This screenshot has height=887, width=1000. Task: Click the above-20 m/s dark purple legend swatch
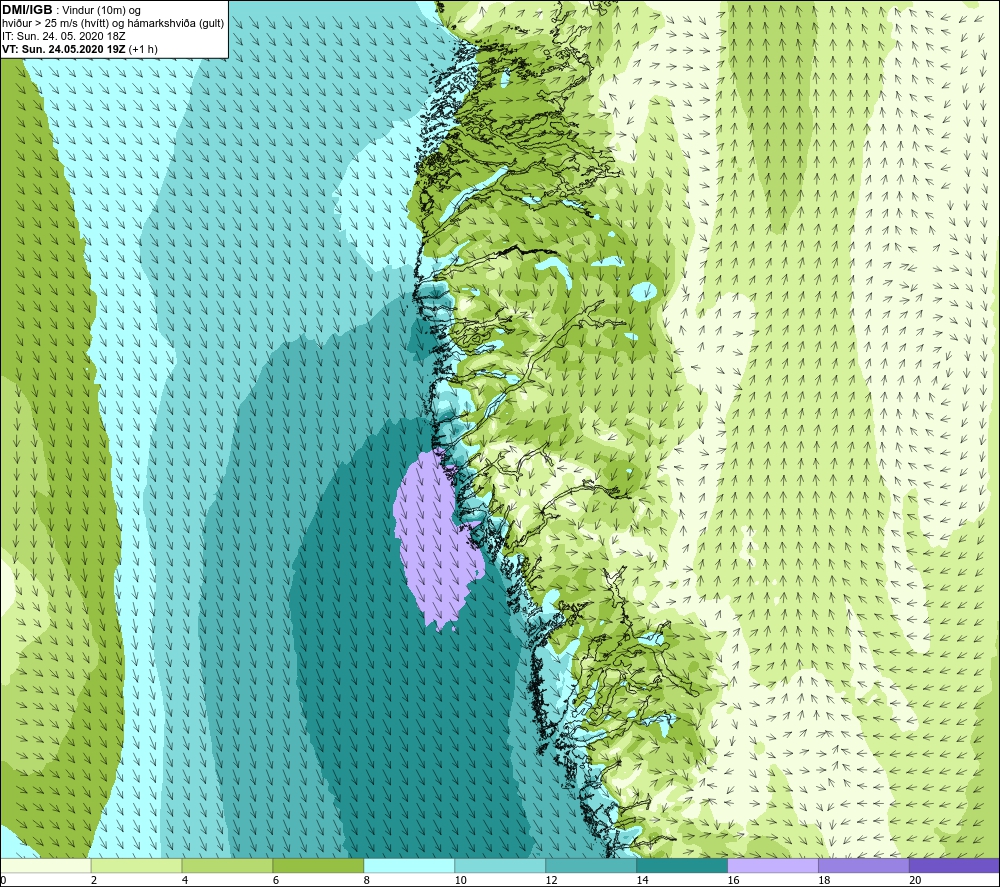point(954,865)
